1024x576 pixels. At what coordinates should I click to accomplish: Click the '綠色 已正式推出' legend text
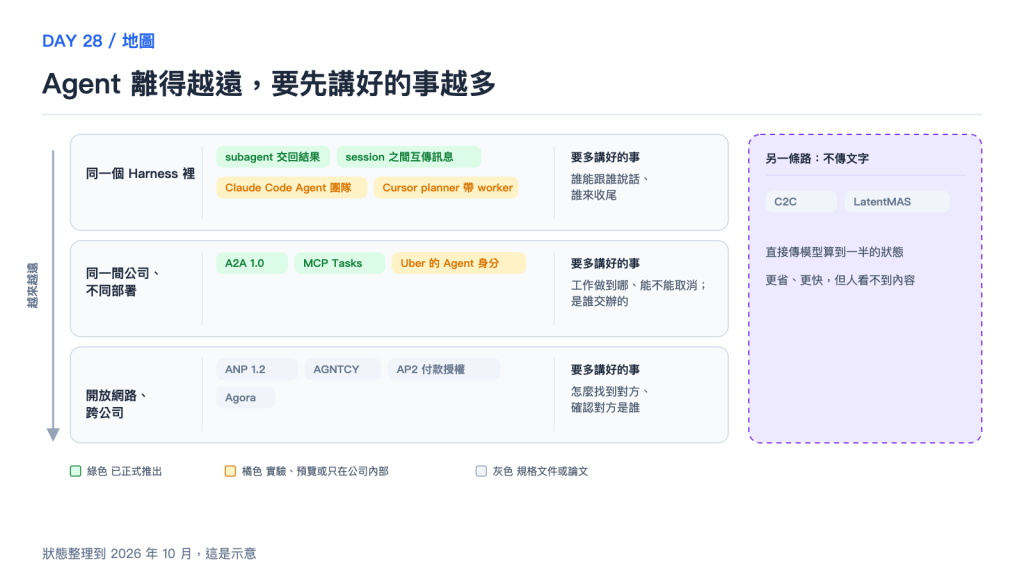pos(124,472)
